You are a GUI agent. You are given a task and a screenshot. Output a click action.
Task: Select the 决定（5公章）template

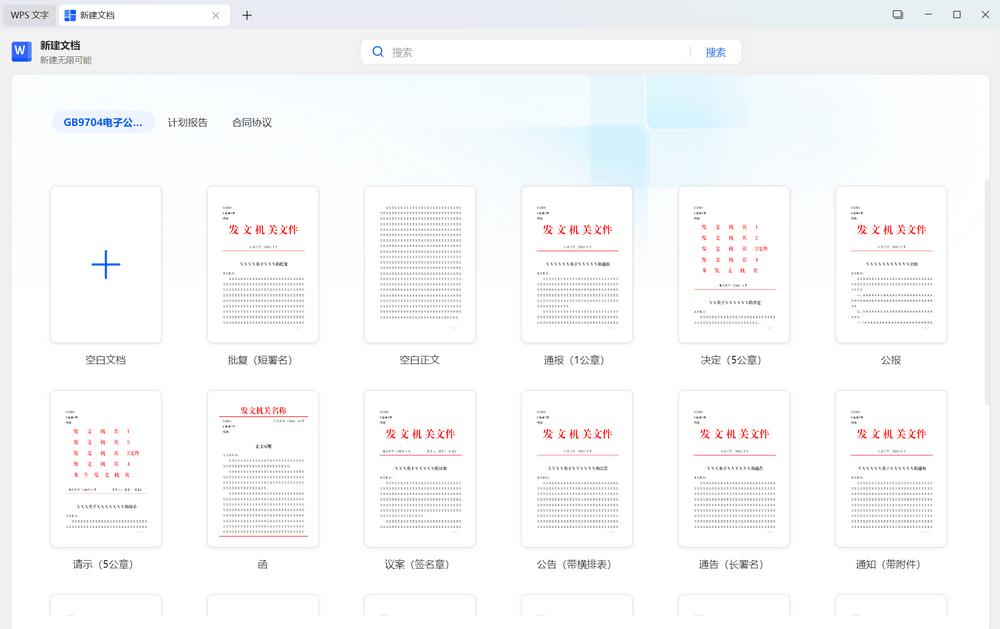click(733, 264)
